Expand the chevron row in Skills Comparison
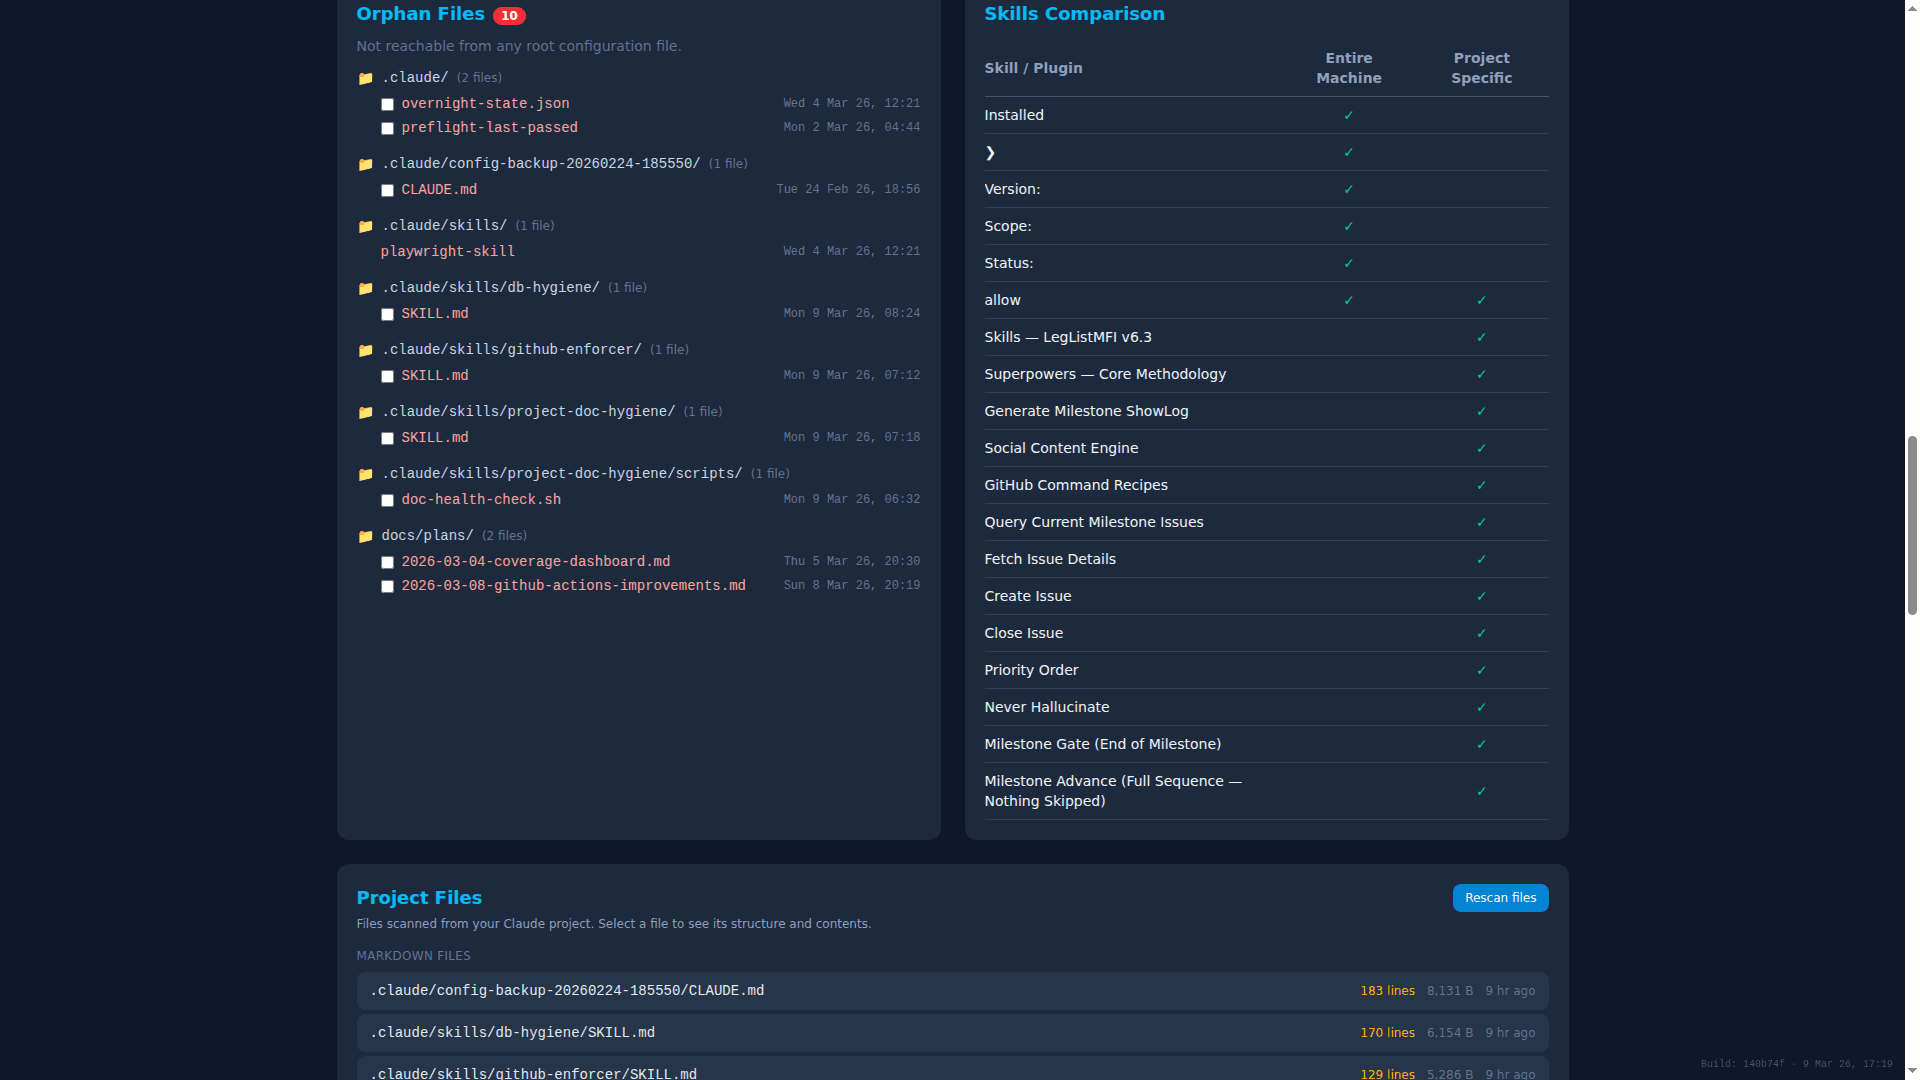1920x1080 pixels. [991, 152]
